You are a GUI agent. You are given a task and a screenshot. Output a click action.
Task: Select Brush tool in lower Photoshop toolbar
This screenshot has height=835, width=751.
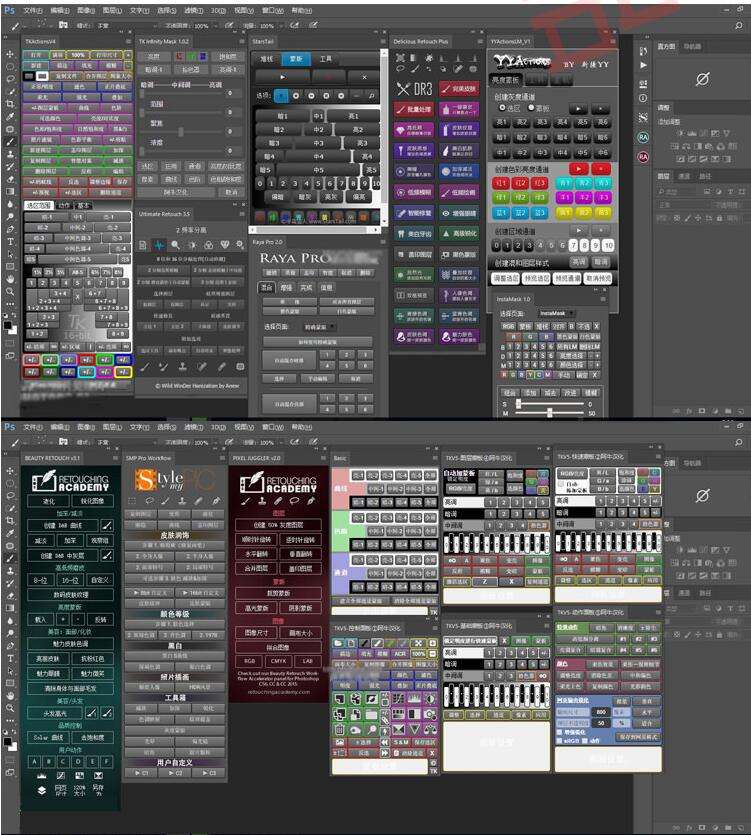coord(10,558)
